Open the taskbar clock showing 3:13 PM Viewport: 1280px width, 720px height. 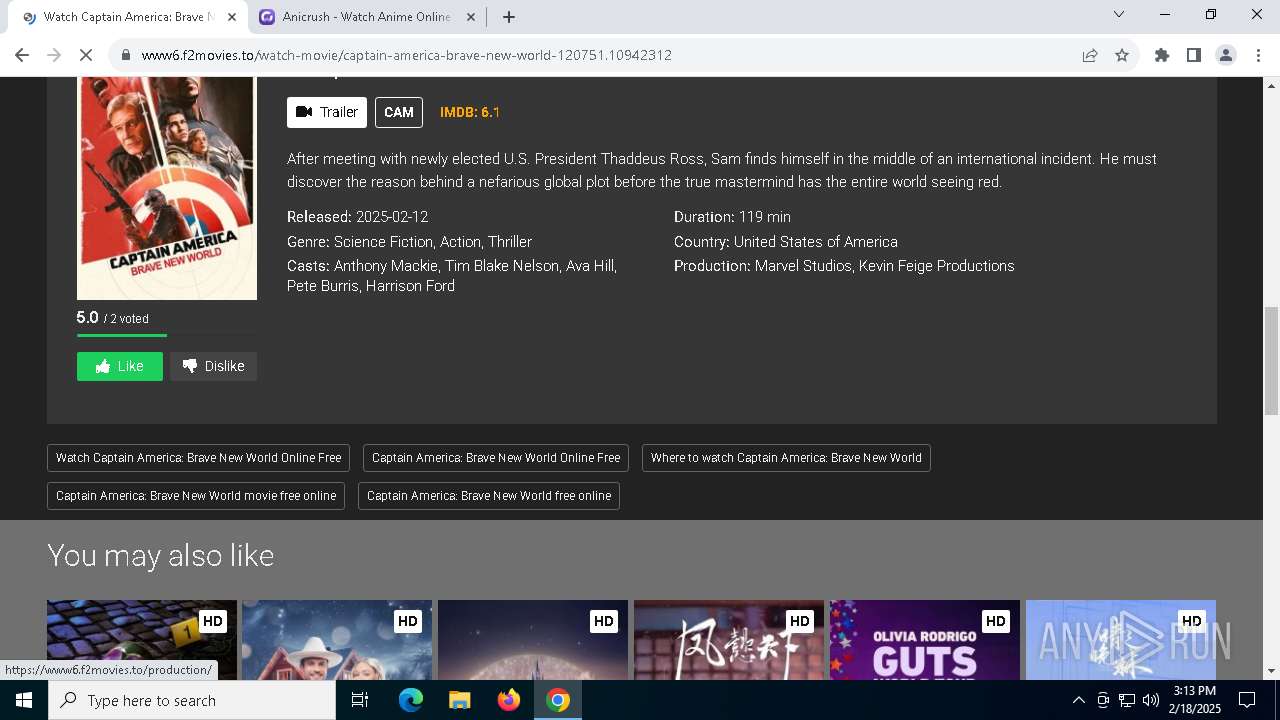[1194, 700]
